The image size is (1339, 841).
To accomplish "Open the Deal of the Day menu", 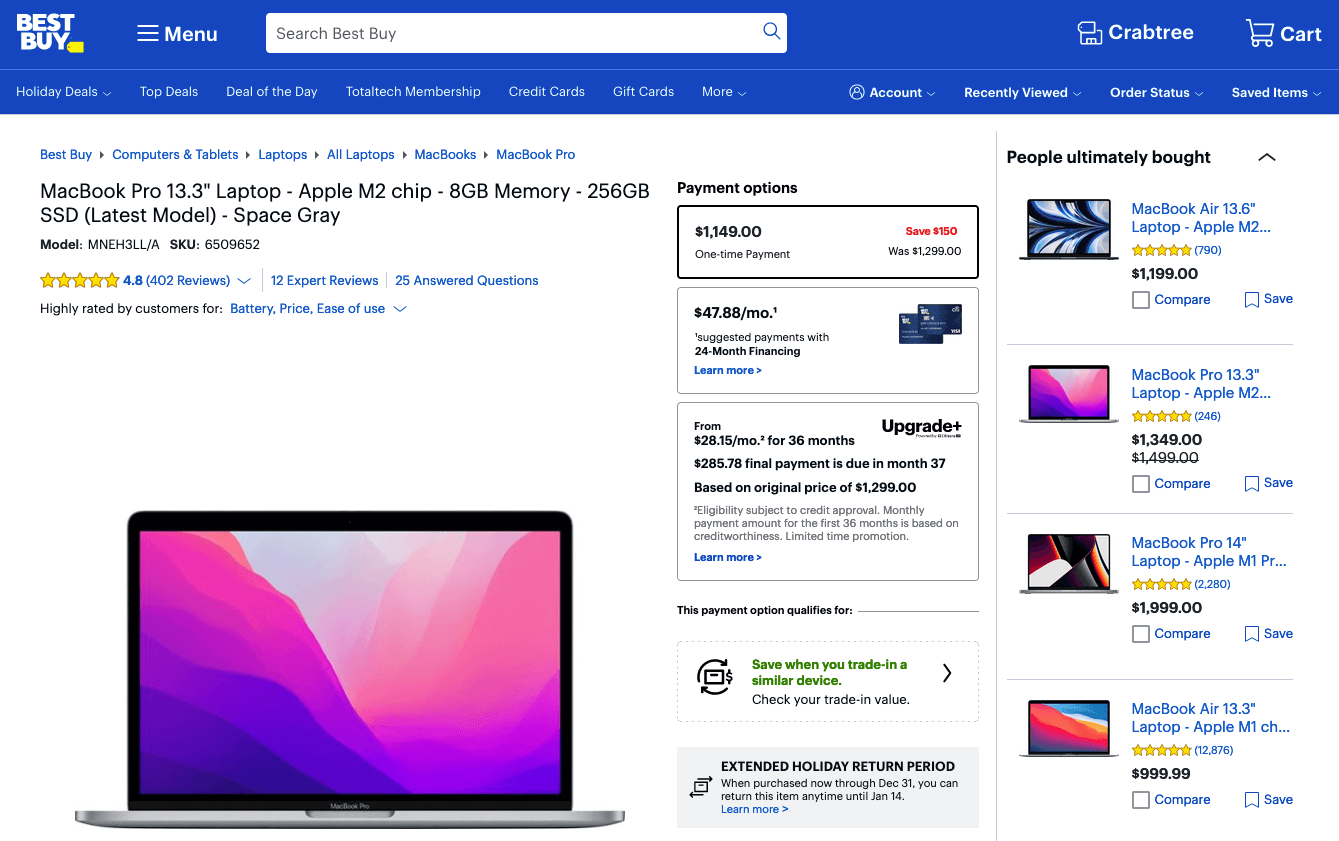I will (271, 91).
